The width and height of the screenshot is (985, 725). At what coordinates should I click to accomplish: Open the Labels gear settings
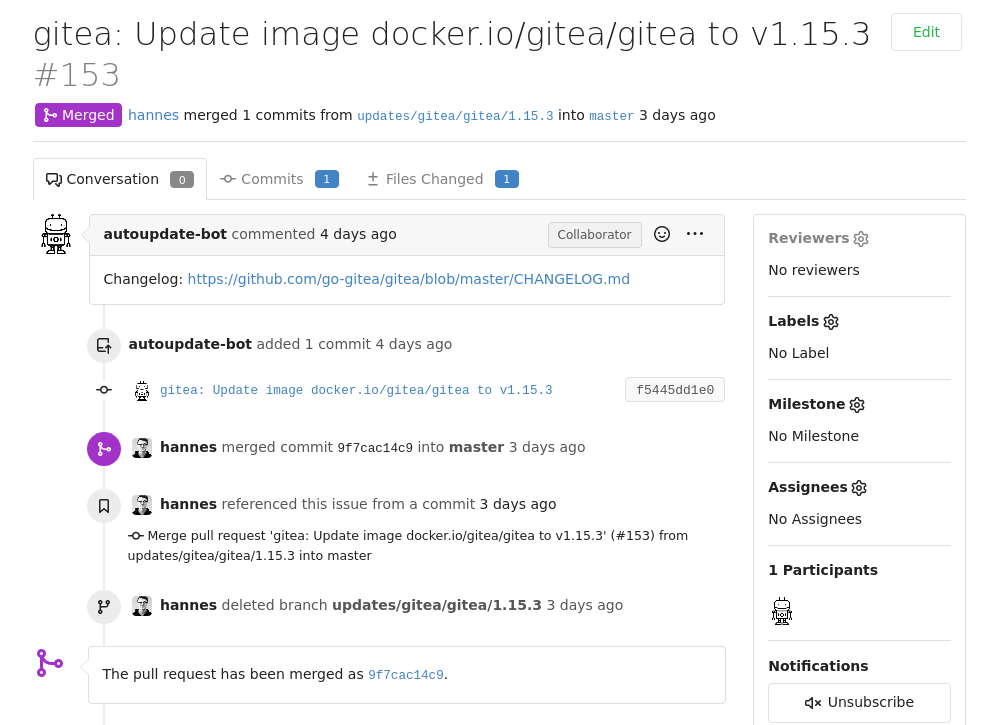[x=831, y=322]
